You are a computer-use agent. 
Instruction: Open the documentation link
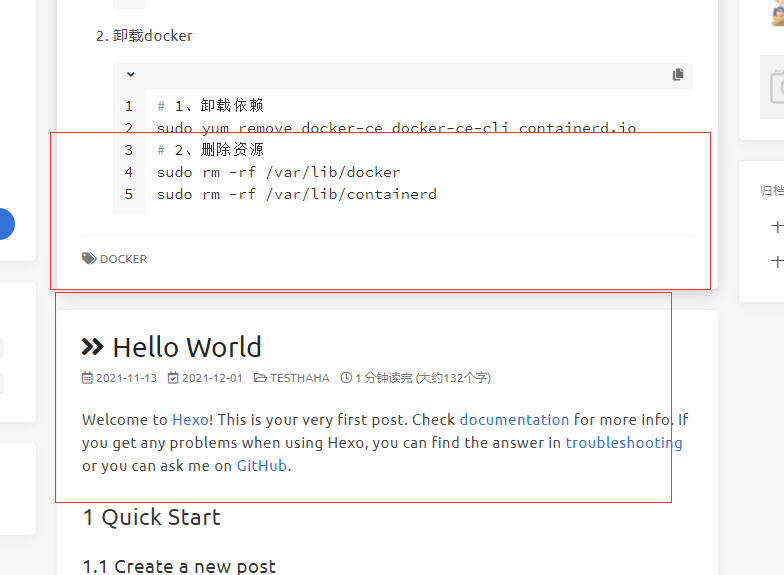(x=514, y=420)
